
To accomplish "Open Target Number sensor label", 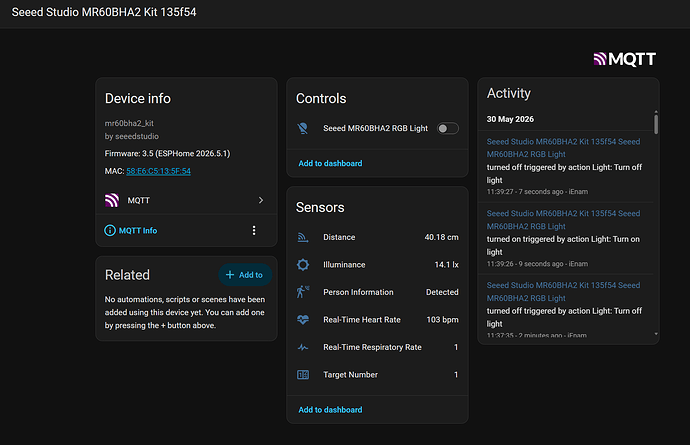I will click(350, 375).
